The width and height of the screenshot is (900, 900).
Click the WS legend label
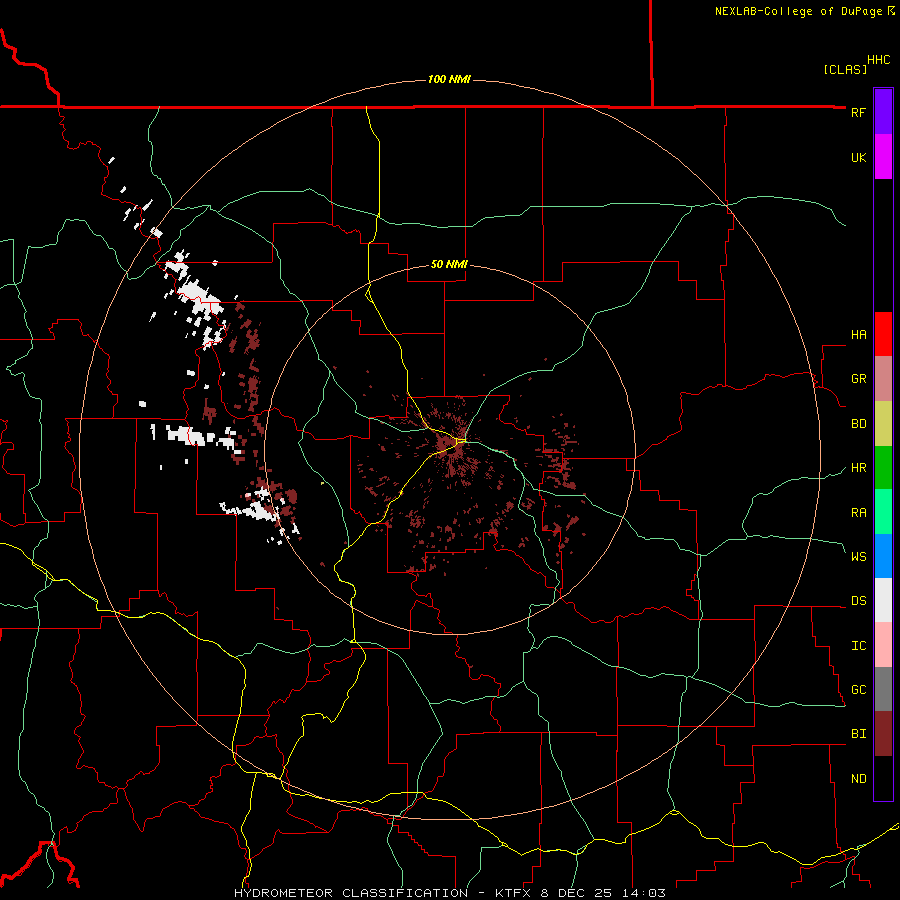coord(858,557)
